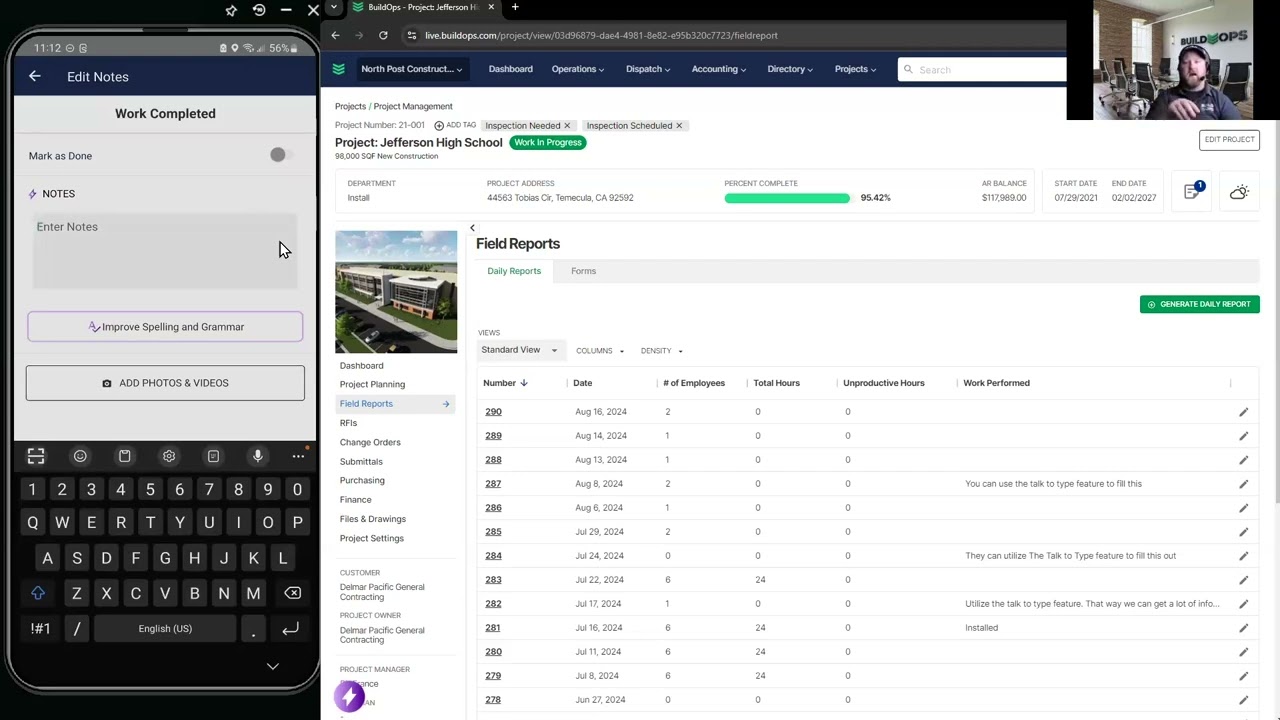Screen dimensions: 1280x720
Task: Tap the scan text icon on keyboard
Action: point(36,456)
